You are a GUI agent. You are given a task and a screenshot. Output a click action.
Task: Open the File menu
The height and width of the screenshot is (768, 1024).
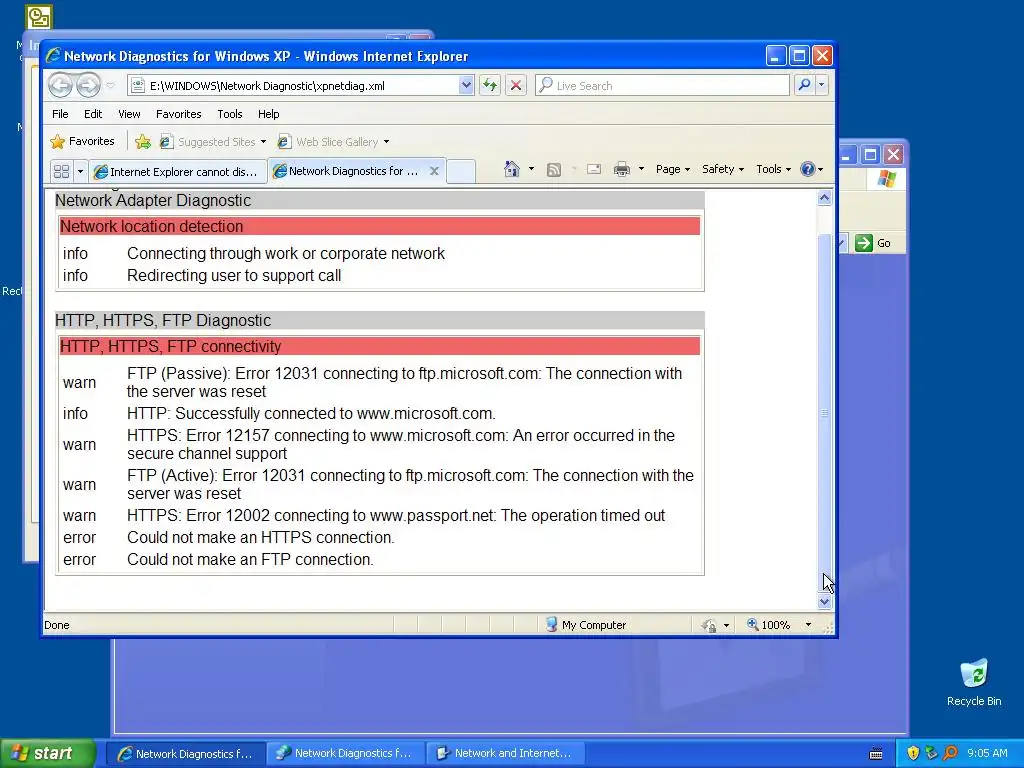[60, 114]
